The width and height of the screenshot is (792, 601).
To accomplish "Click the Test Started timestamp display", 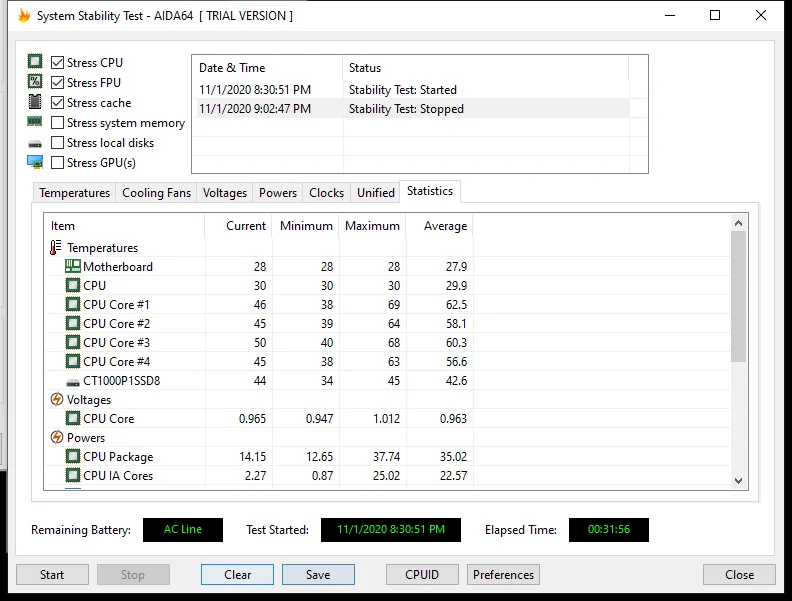I will pos(391,529).
